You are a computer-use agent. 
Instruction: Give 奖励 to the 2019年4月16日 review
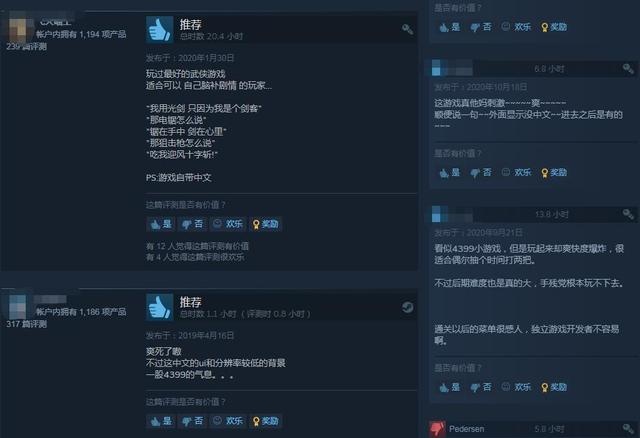[265, 421]
